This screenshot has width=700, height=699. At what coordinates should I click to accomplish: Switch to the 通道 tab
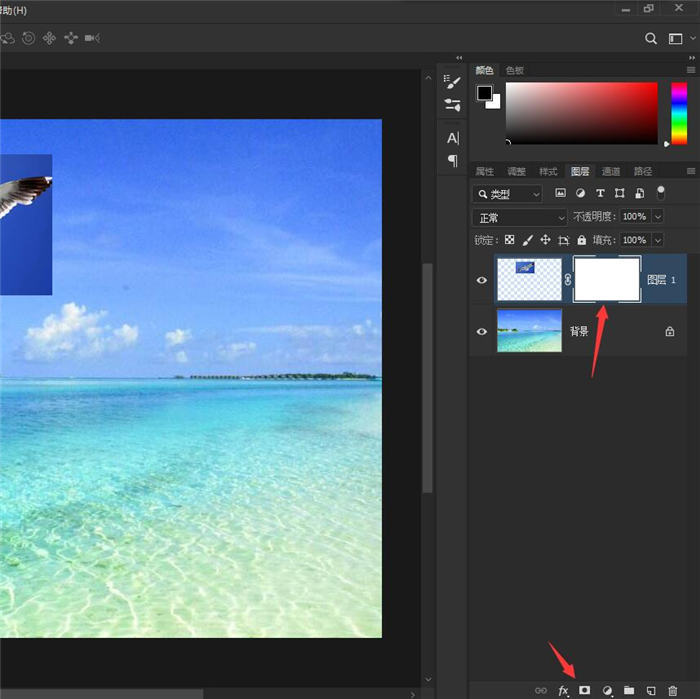611,171
